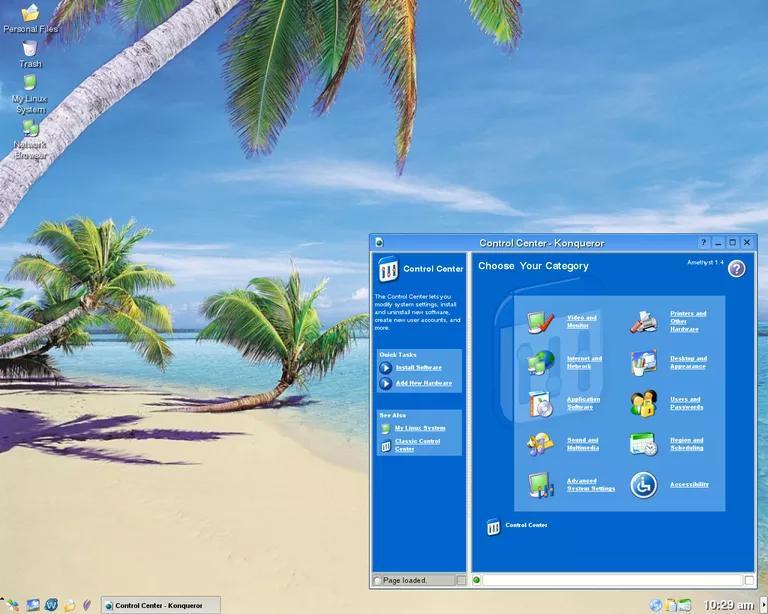This screenshot has height=614, width=768.
Task: Click the 10:29 am taskbar clock
Action: [728, 606]
